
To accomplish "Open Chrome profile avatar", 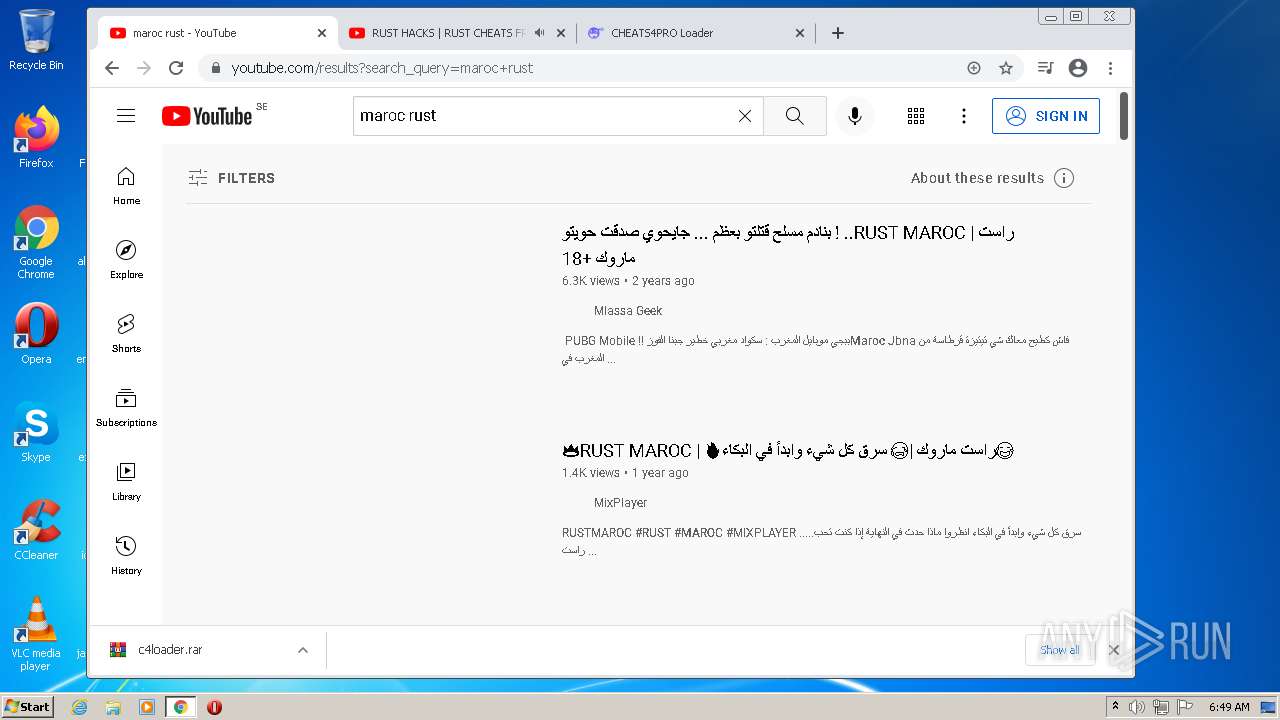I will pyautogui.click(x=1078, y=68).
